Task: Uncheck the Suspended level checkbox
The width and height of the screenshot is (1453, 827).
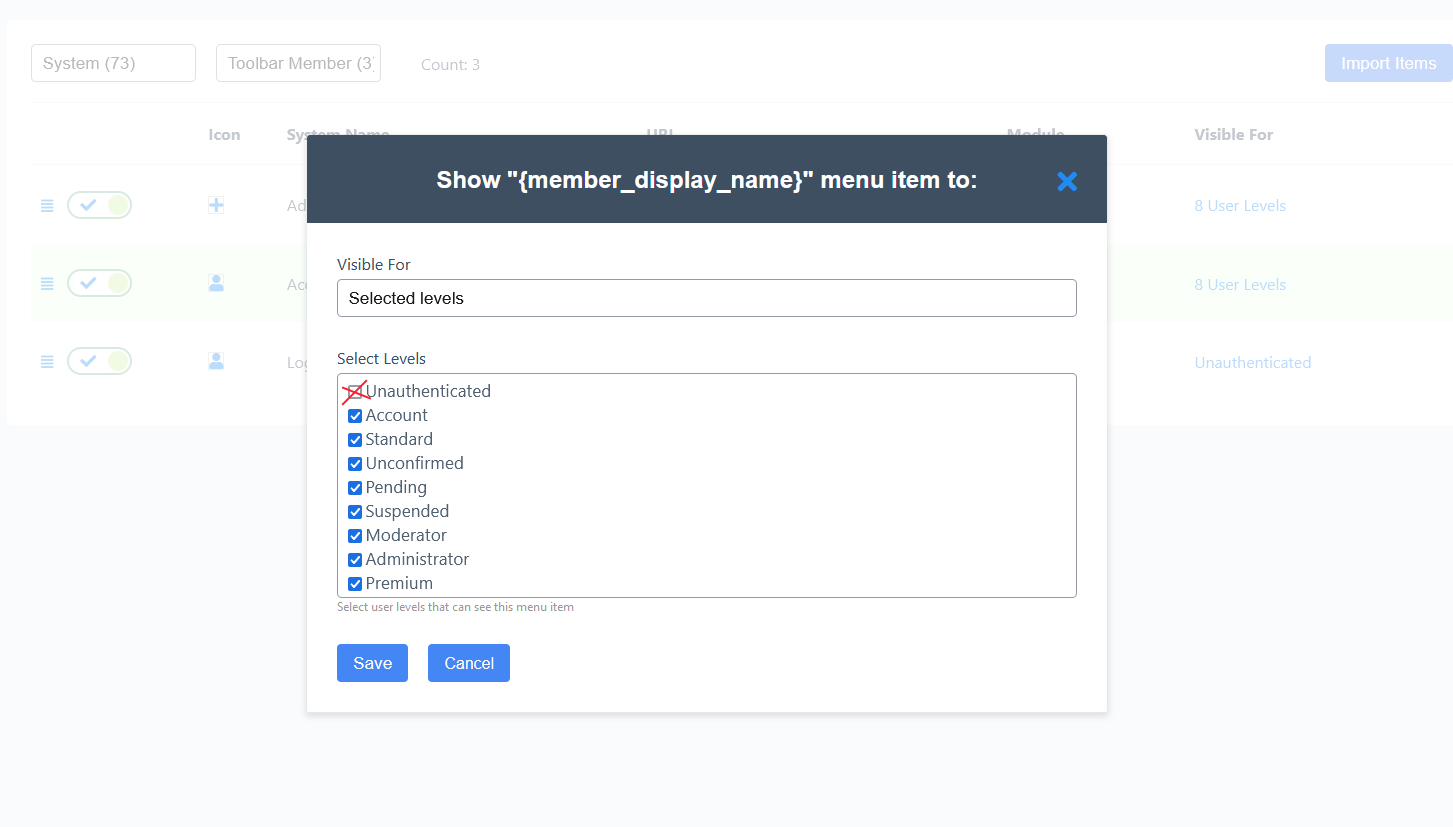Action: (355, 512)
